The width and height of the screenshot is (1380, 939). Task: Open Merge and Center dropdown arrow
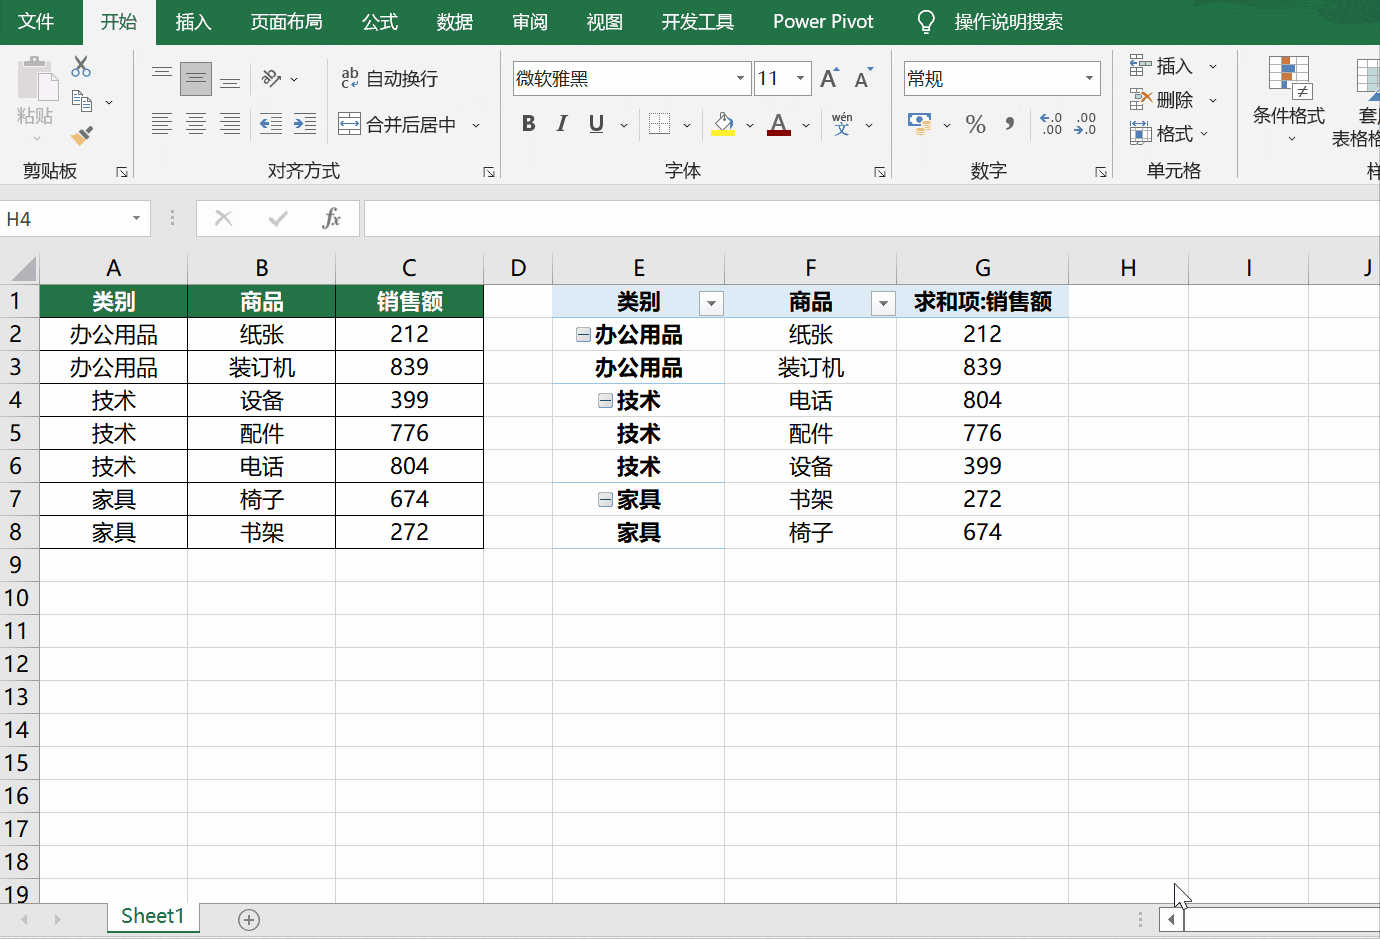point(476,125)
